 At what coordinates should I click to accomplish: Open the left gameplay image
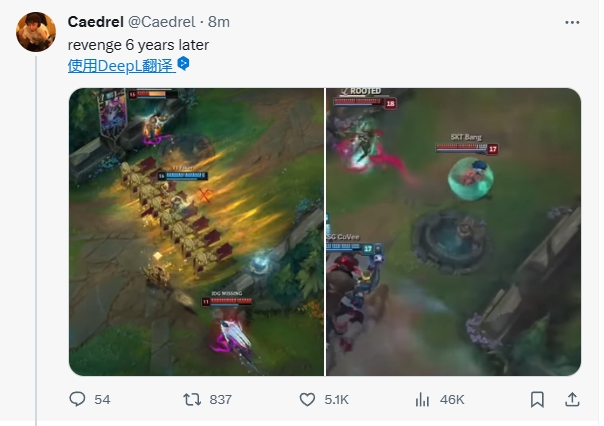point(196,232)
